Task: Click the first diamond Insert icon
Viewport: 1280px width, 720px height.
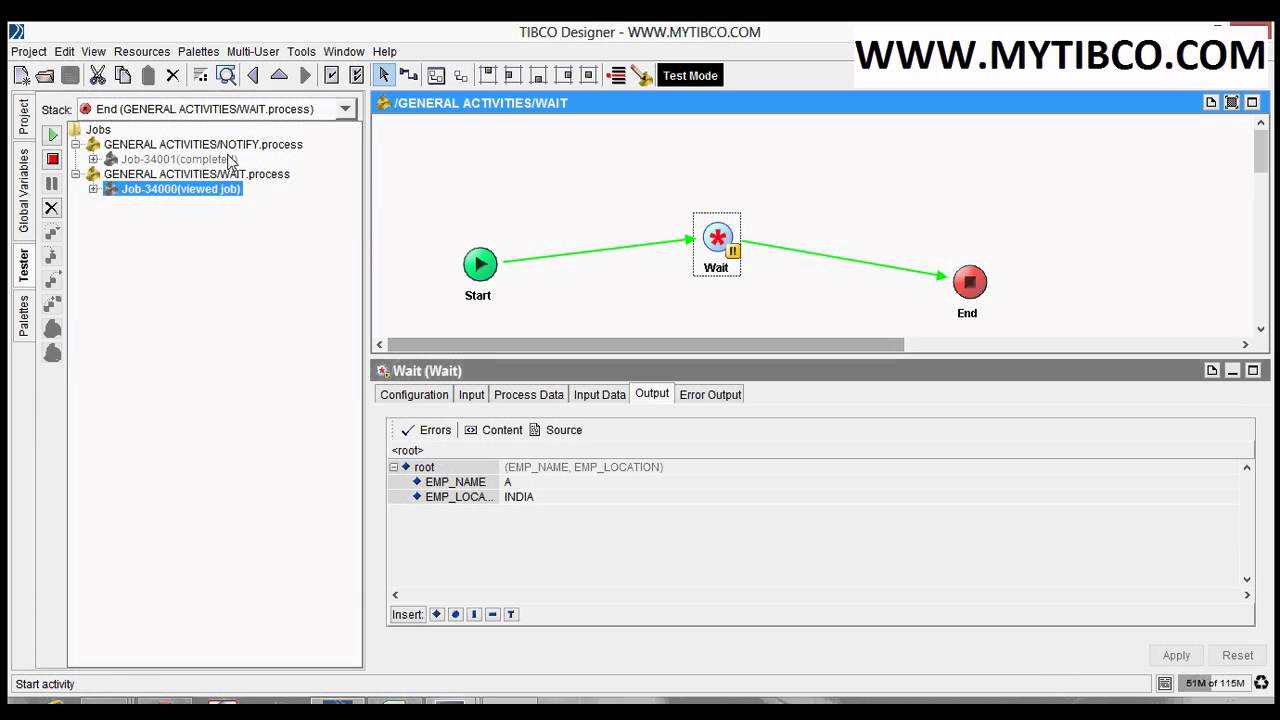Action: pos(436,614)
